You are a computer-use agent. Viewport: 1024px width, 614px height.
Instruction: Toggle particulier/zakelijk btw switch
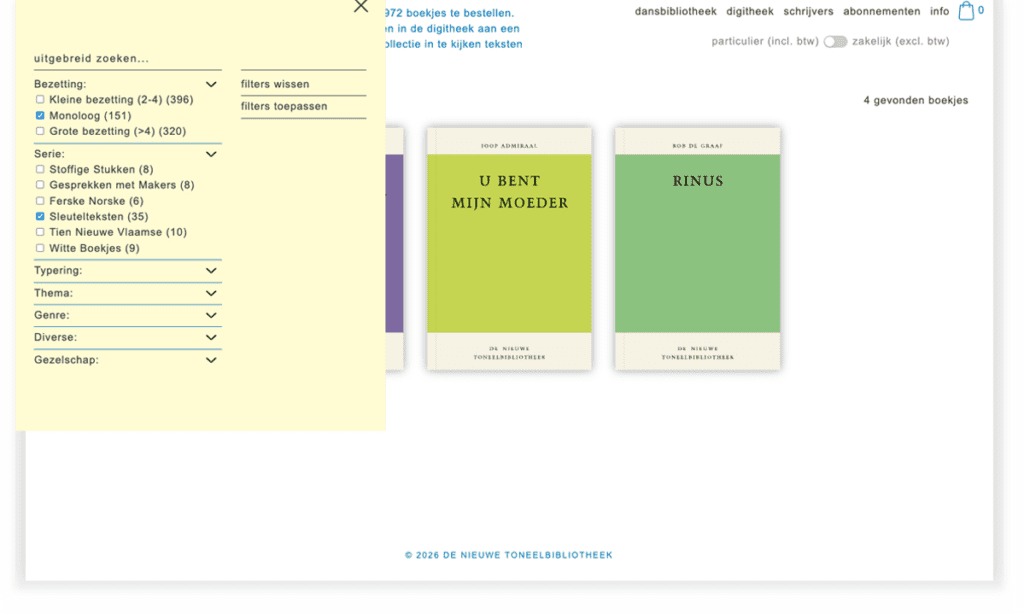click(x=835, y=42)
